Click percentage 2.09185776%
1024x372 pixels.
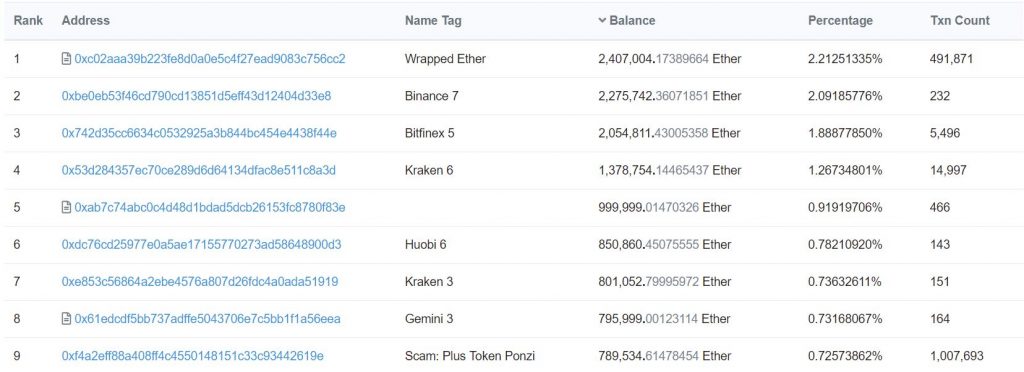pyautogui.click(x=846, y=96)
